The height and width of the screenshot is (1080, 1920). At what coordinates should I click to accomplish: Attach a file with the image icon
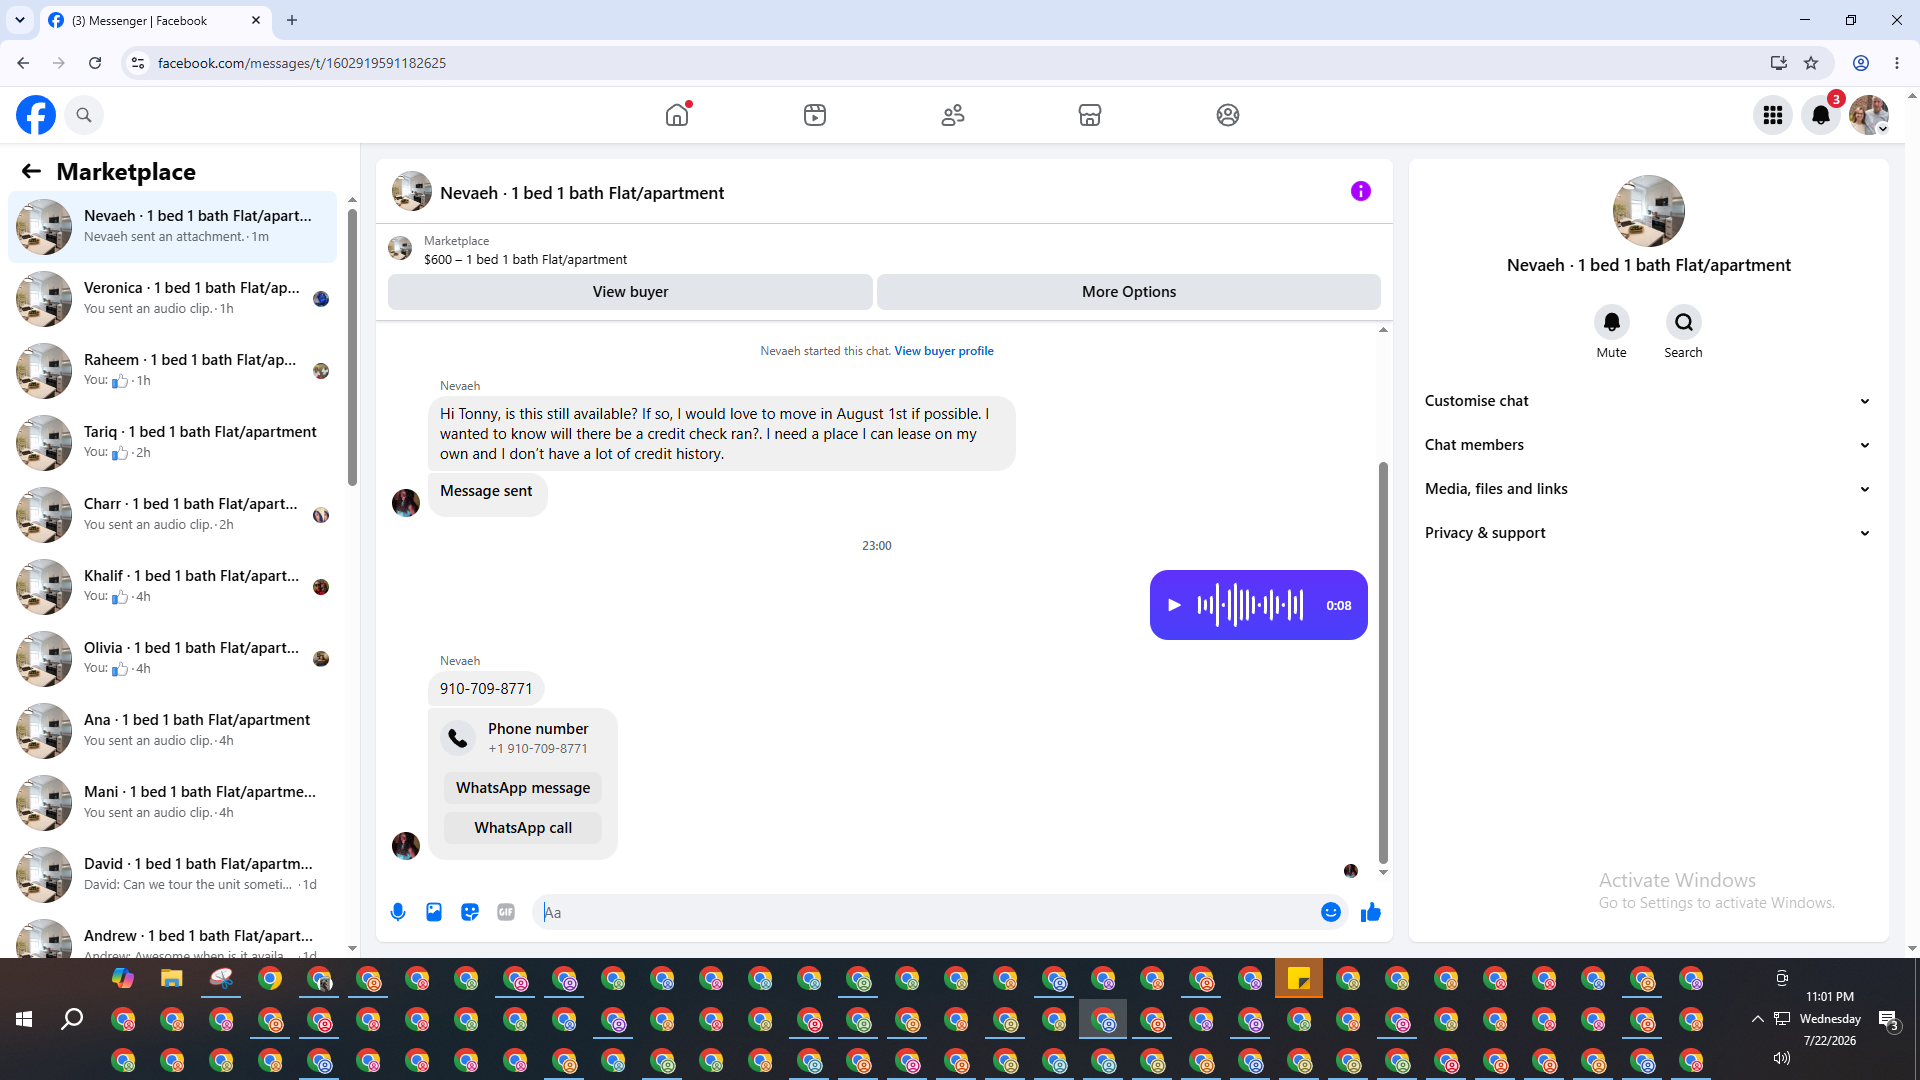[434, 912]
